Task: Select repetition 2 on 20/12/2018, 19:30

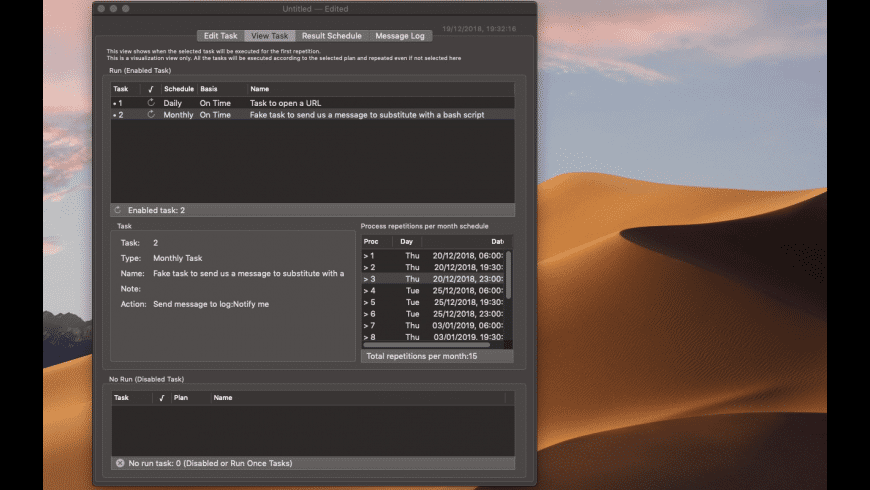Action: point(433,267)
